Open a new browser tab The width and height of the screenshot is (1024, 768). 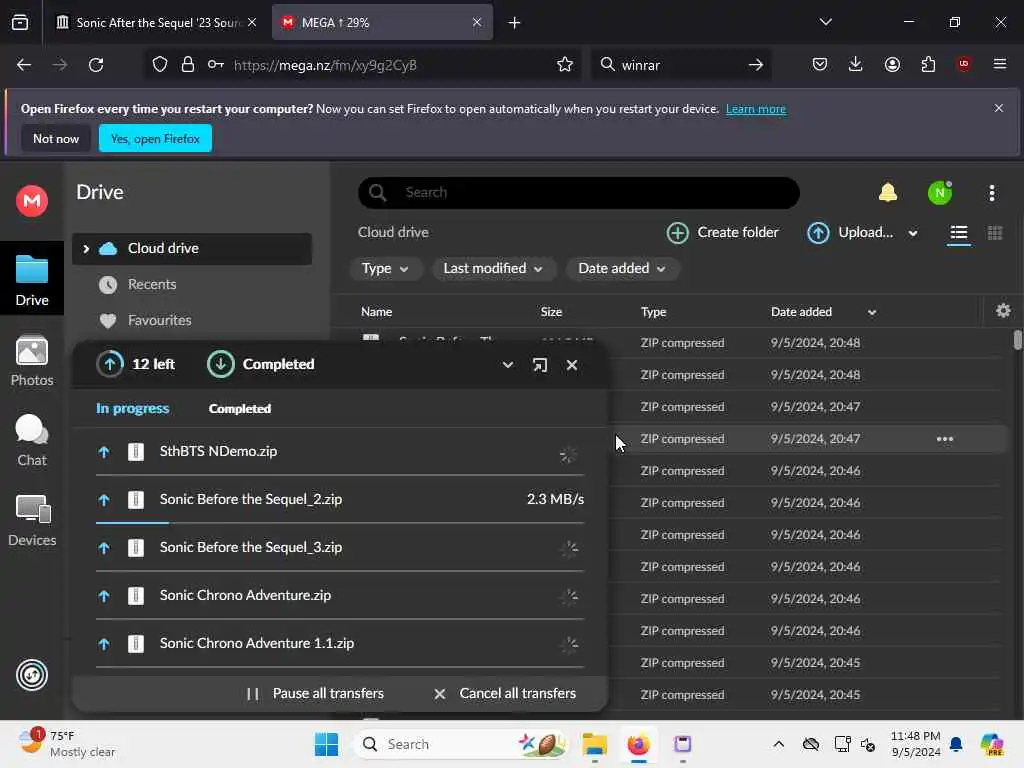515,23
